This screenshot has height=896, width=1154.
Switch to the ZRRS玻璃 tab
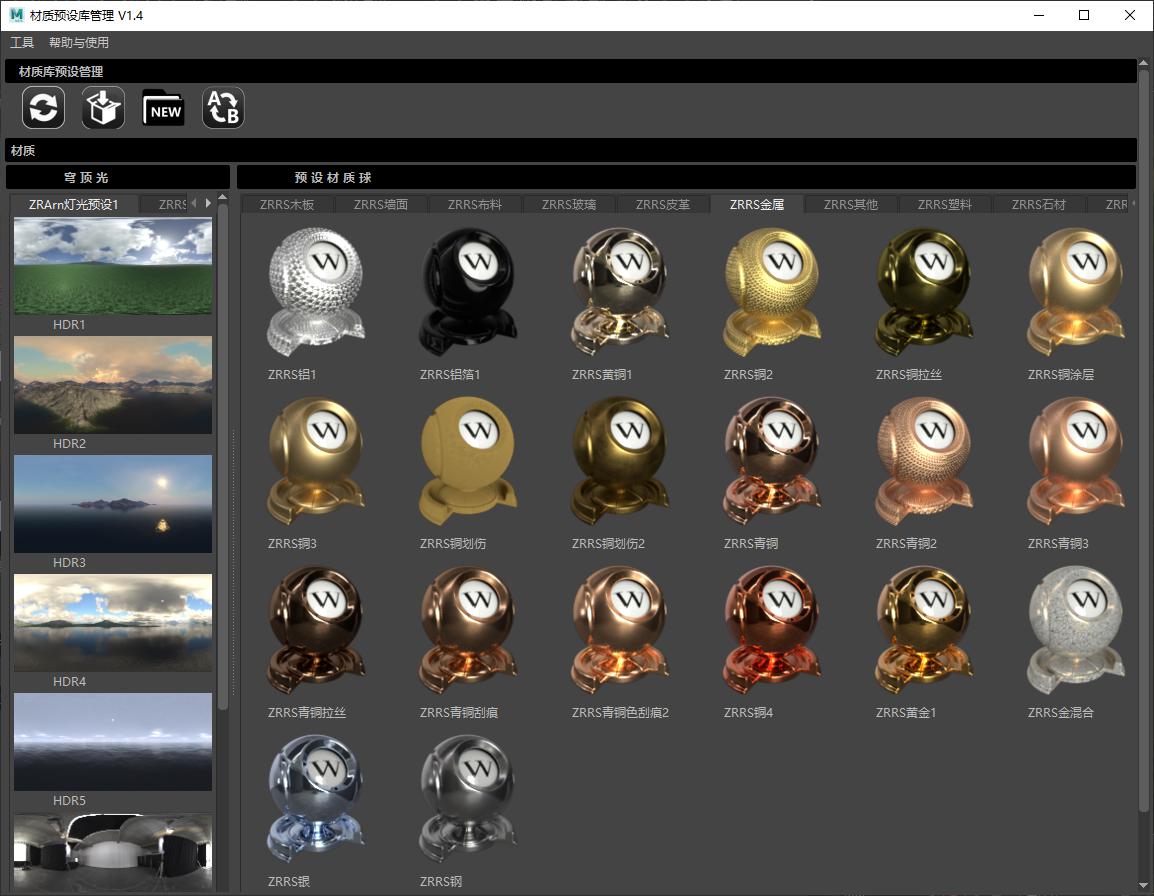click(568, 205)
